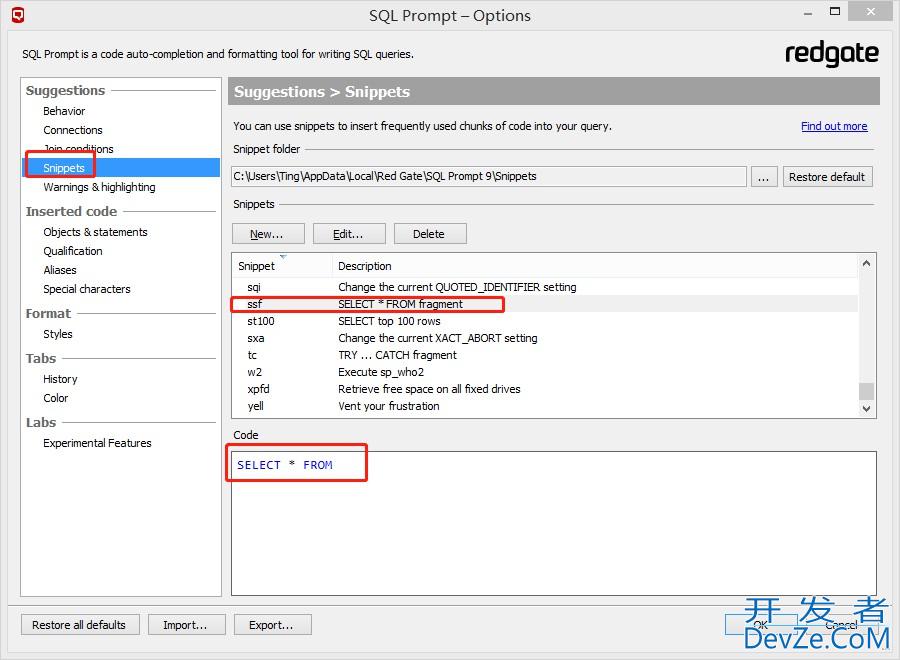Click the Import… button

point(187,625)
